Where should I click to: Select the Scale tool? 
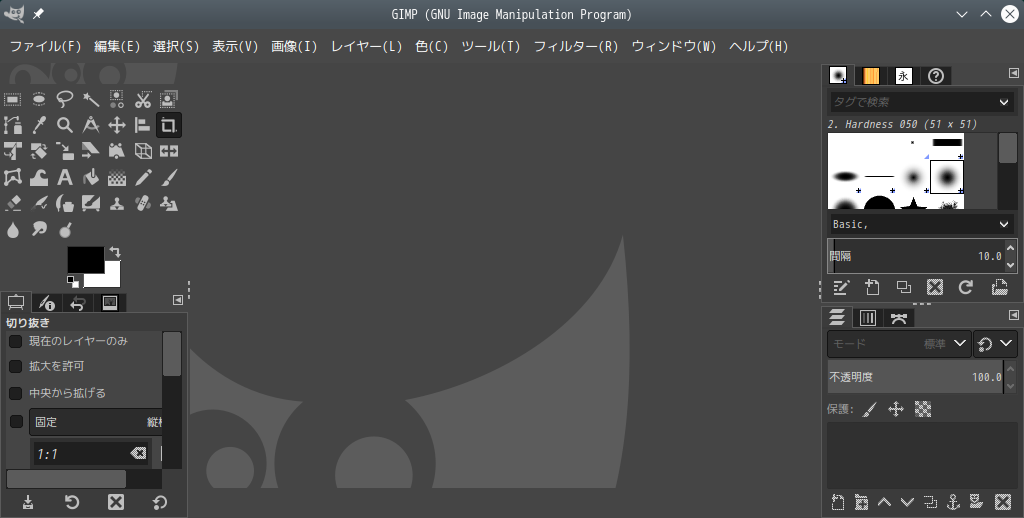tap(65, 152)
